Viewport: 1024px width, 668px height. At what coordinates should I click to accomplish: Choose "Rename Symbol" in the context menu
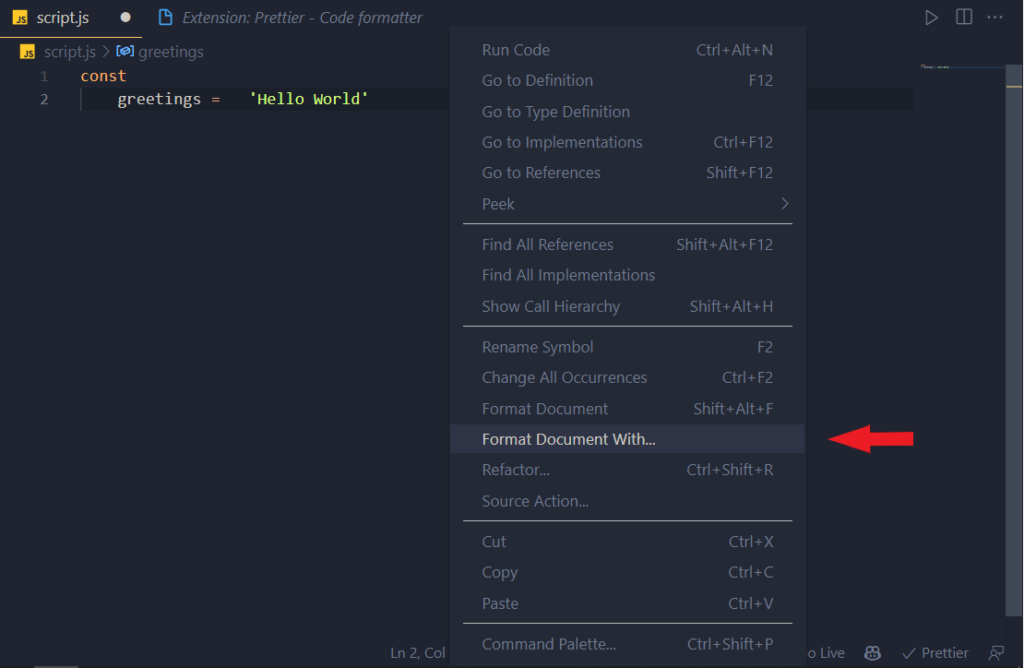[537, 346]
